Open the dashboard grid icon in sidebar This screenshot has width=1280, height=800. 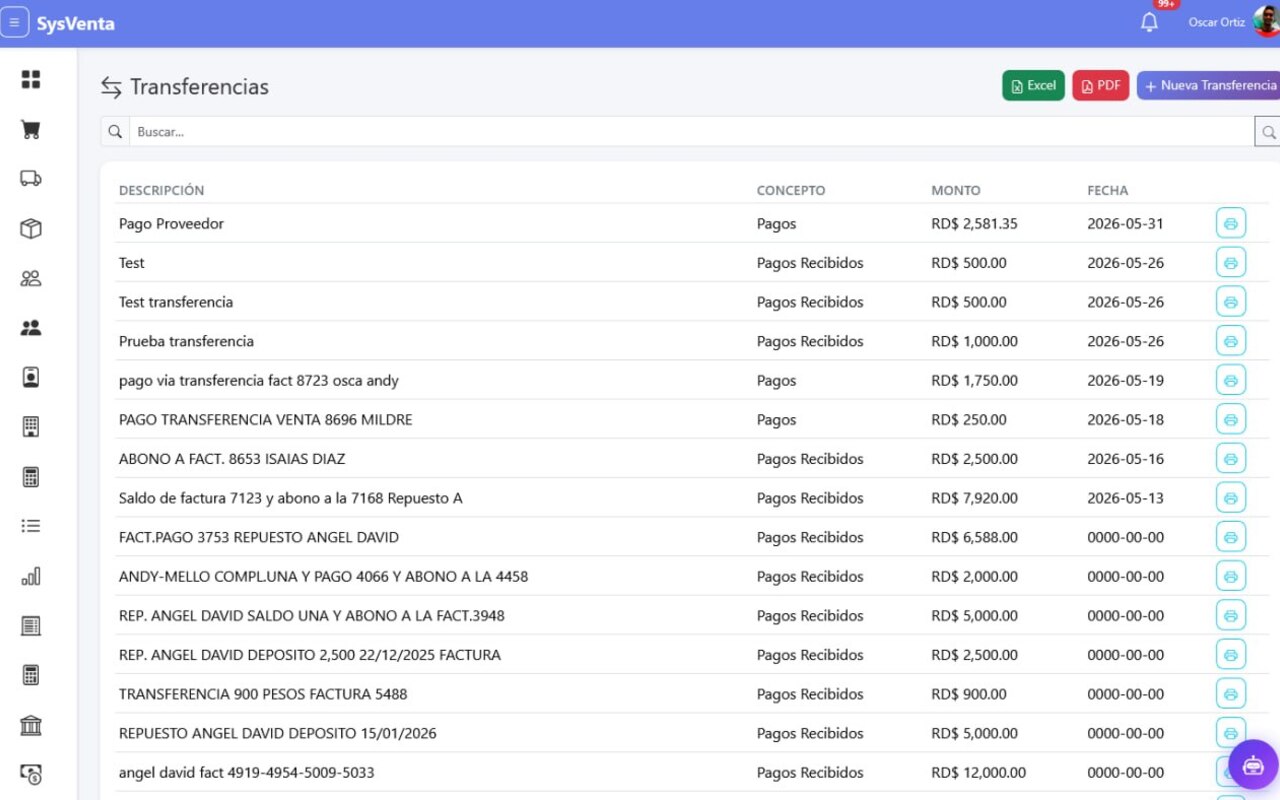[x=31, y=80]
